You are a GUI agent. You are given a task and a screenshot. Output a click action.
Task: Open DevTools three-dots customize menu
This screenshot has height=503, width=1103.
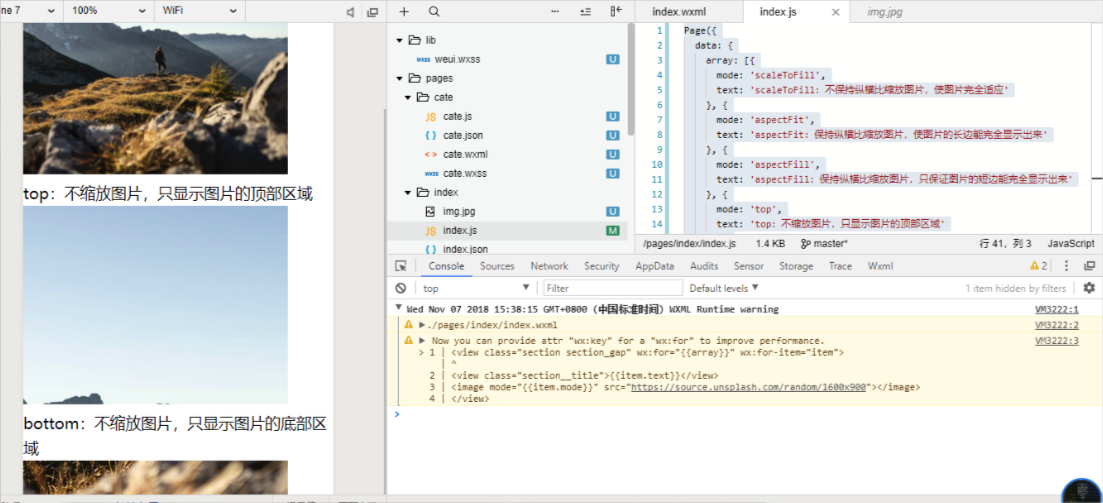[x=1066, y=266]
